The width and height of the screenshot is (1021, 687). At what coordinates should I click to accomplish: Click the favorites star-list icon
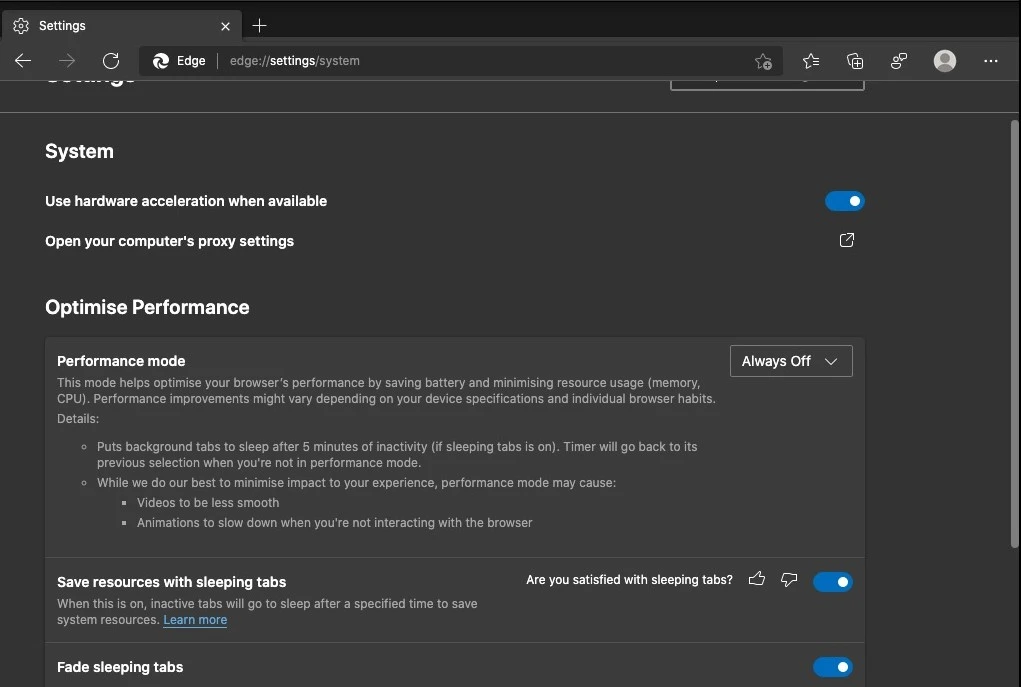(810, 60)
